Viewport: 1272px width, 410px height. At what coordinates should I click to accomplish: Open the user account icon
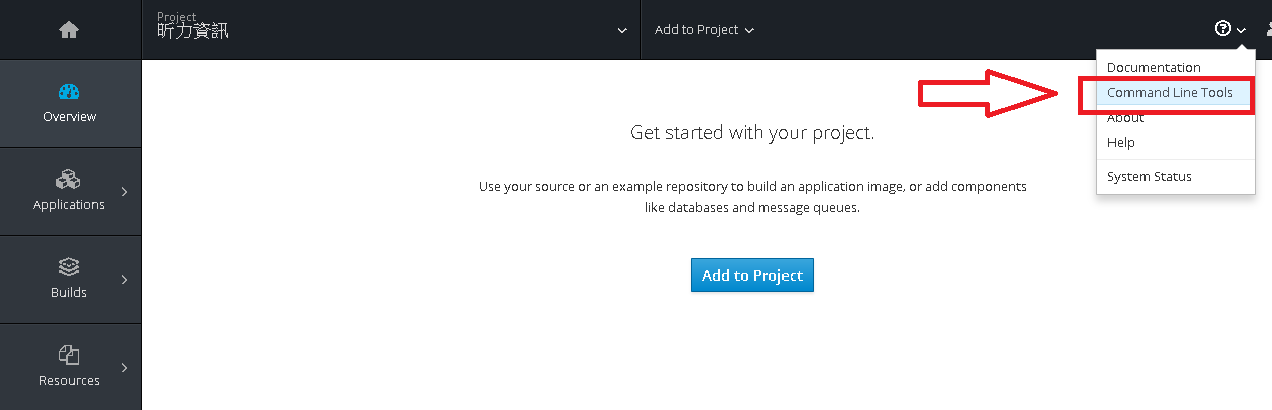click(1268, 29)
